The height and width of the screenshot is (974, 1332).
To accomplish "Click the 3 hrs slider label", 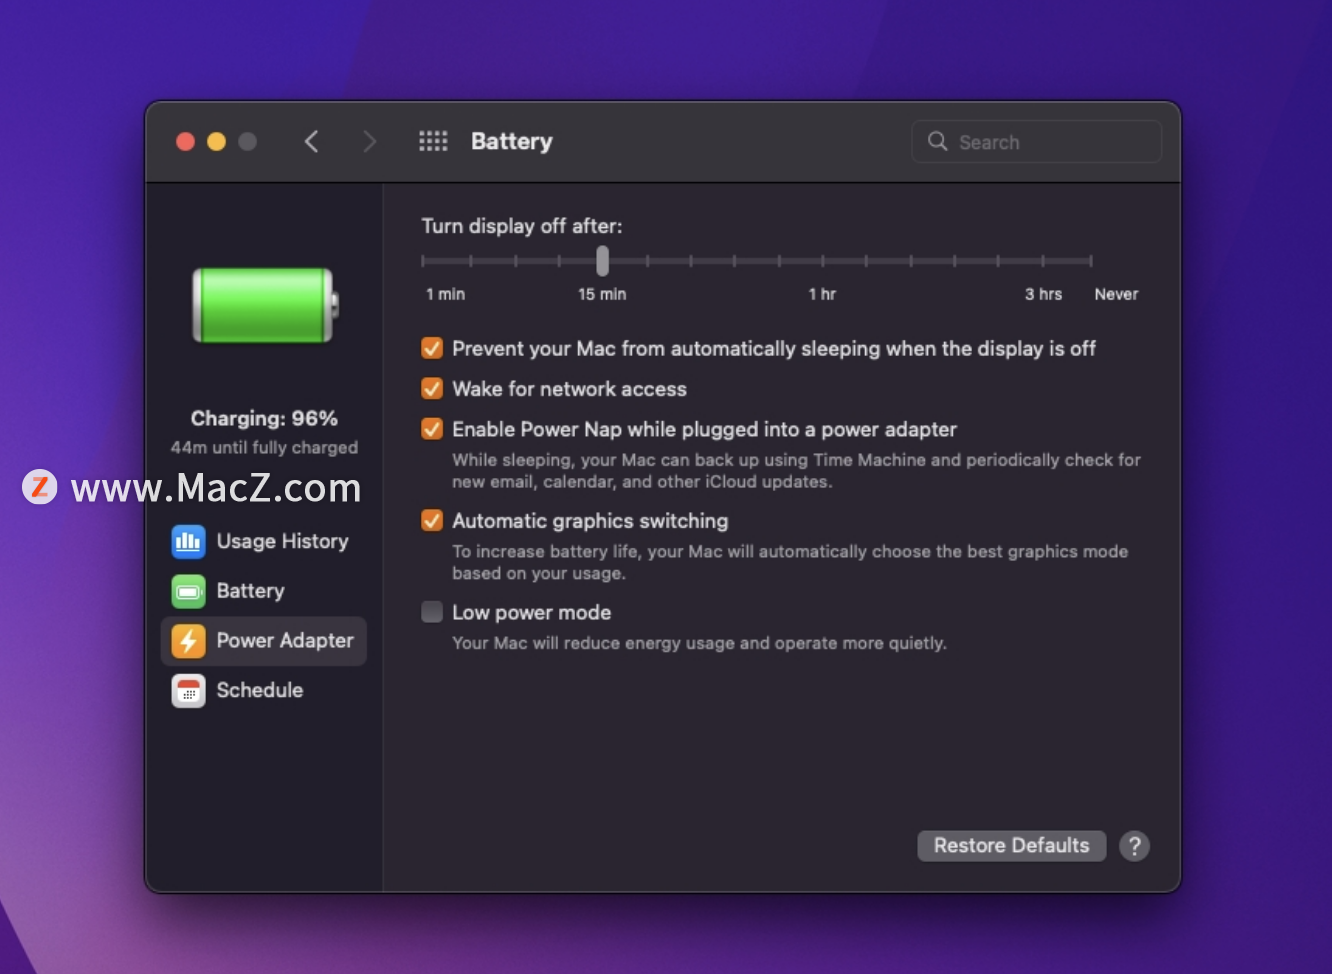I will pos(1043,294).
